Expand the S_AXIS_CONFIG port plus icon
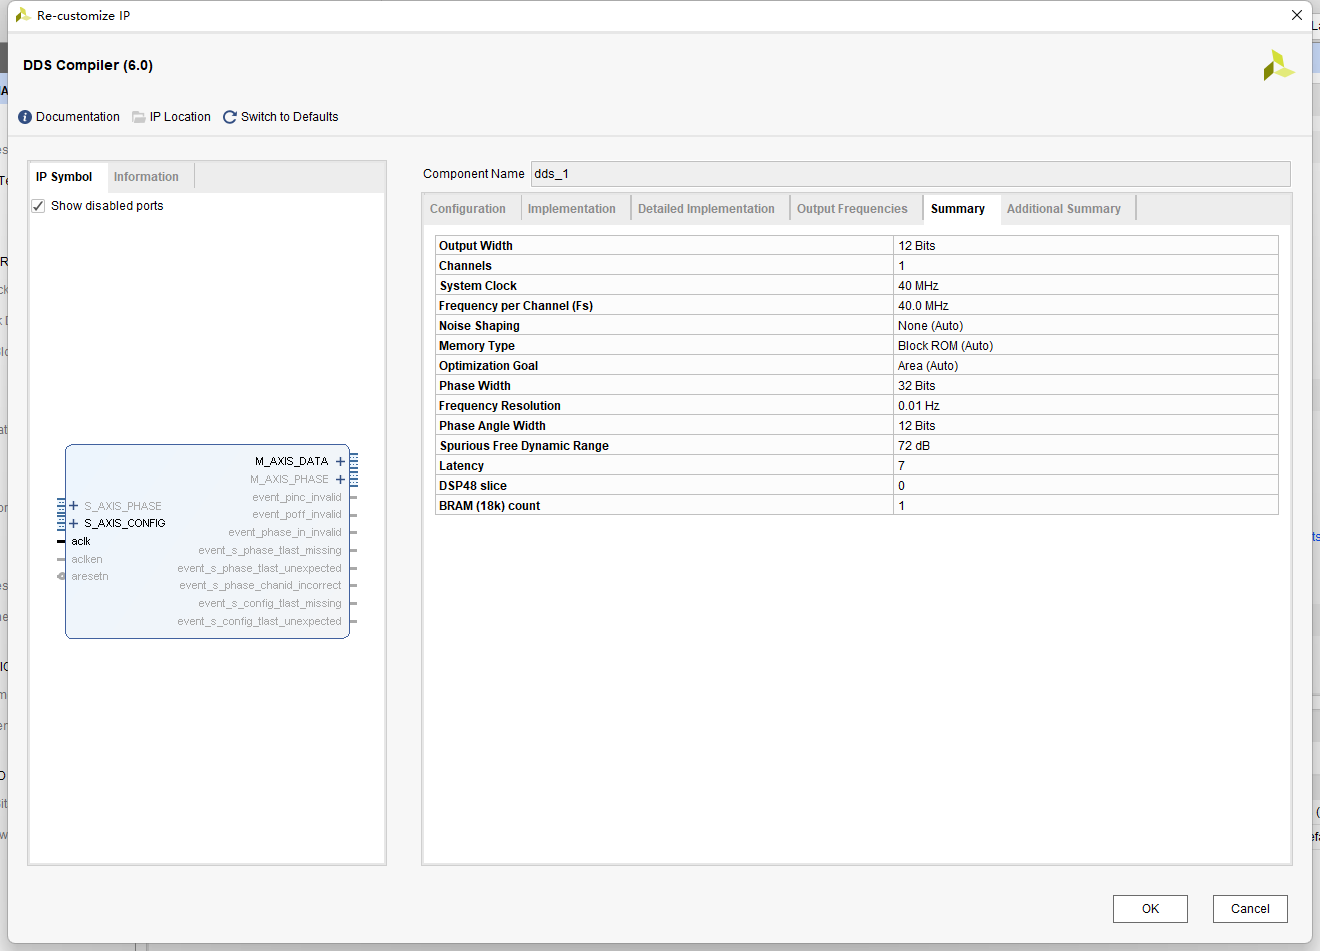Image resolution: width=1320 pixels, height=951 pixels. pyautogui.click(x=73, y=523)
